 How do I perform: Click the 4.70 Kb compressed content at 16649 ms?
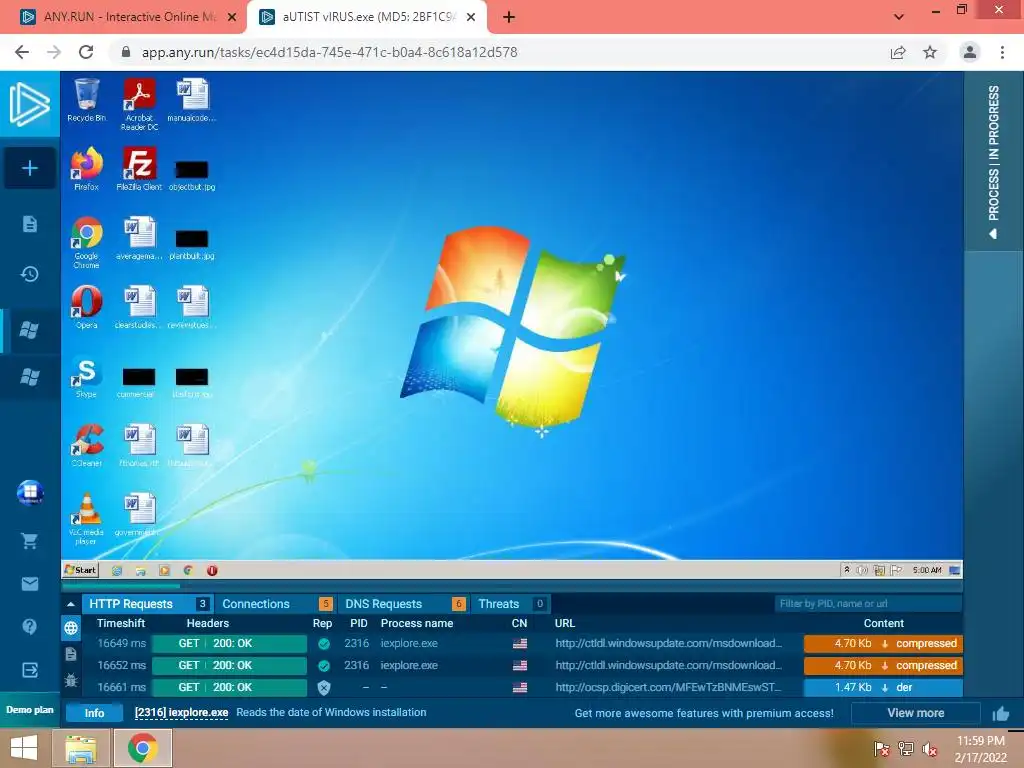883,643
